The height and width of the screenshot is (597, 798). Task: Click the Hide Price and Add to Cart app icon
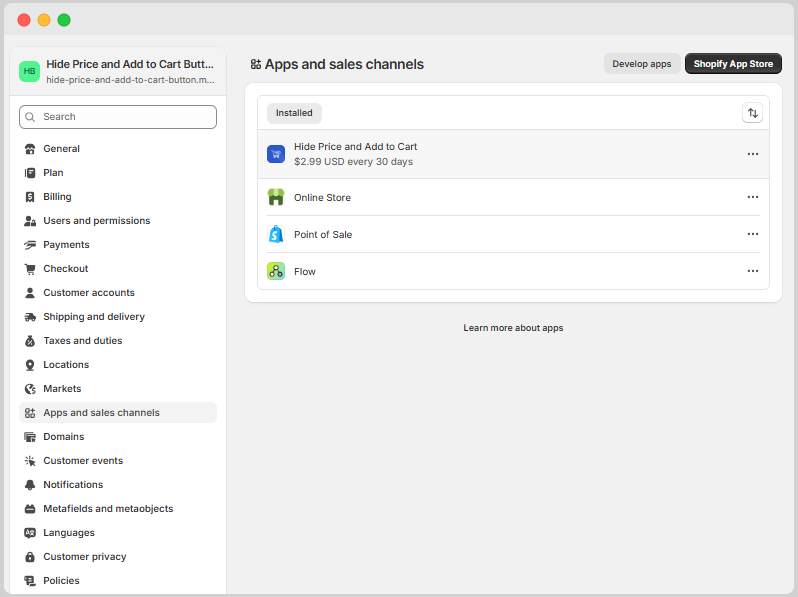[x=276, y=154]
